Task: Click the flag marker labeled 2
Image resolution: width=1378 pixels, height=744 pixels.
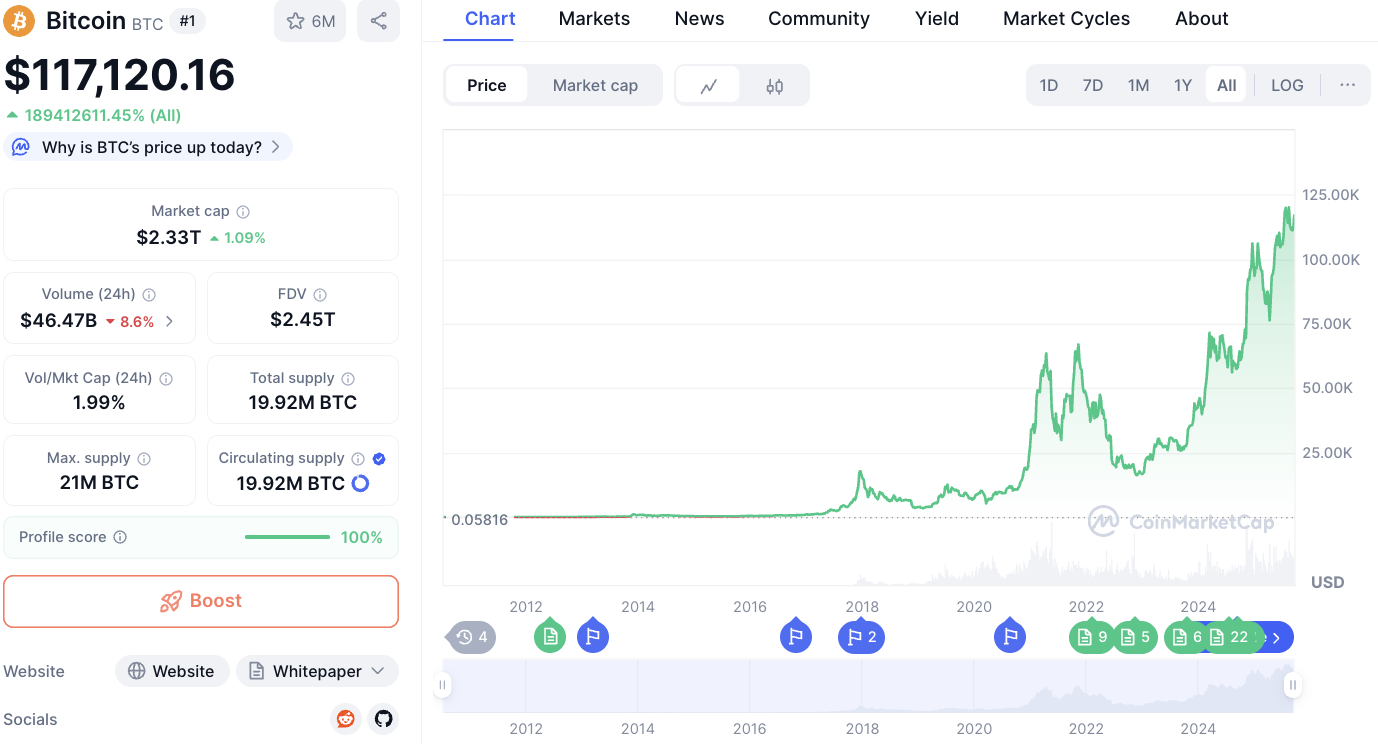Action: coord(861,637)
